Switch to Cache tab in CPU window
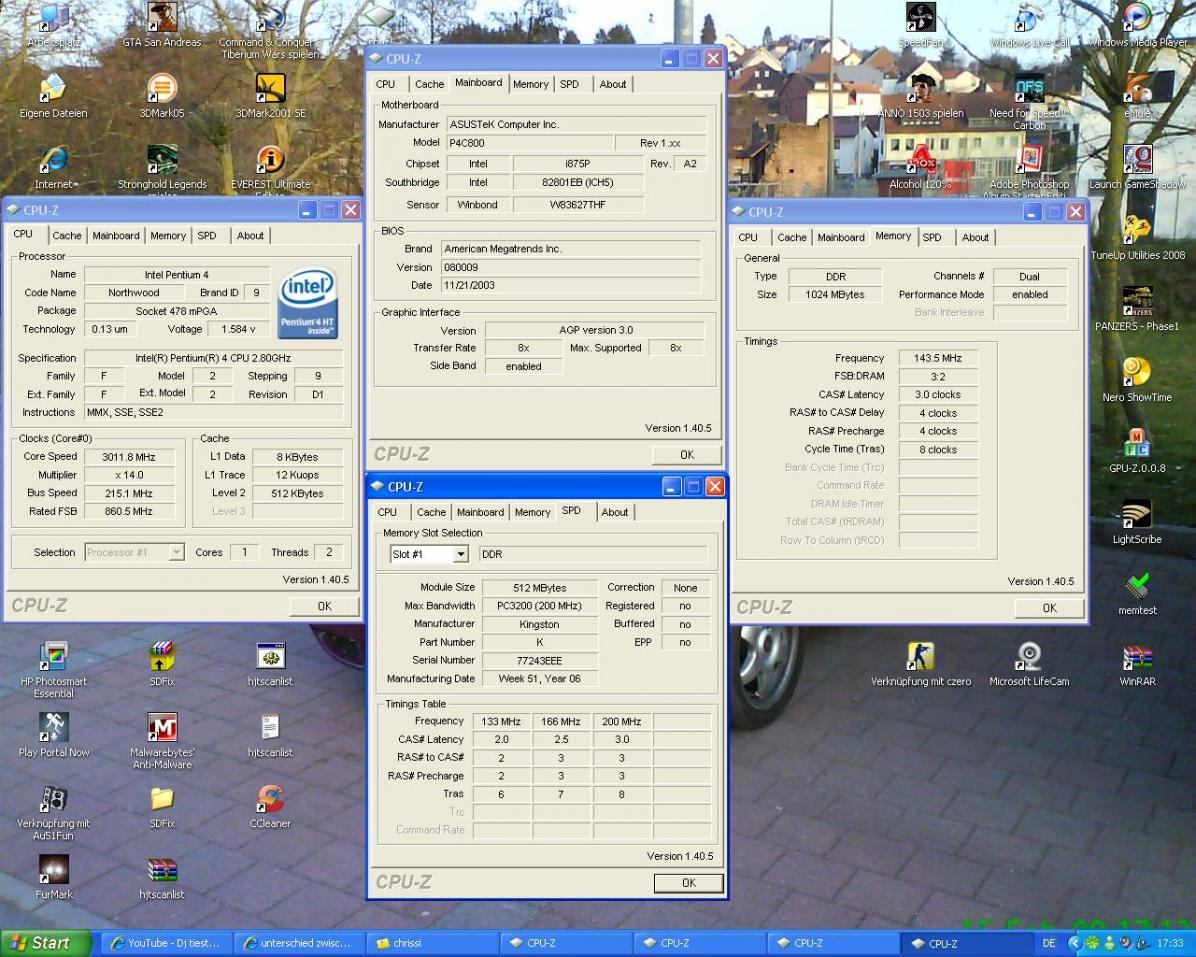1196x957 pixels. coord(66,236)
